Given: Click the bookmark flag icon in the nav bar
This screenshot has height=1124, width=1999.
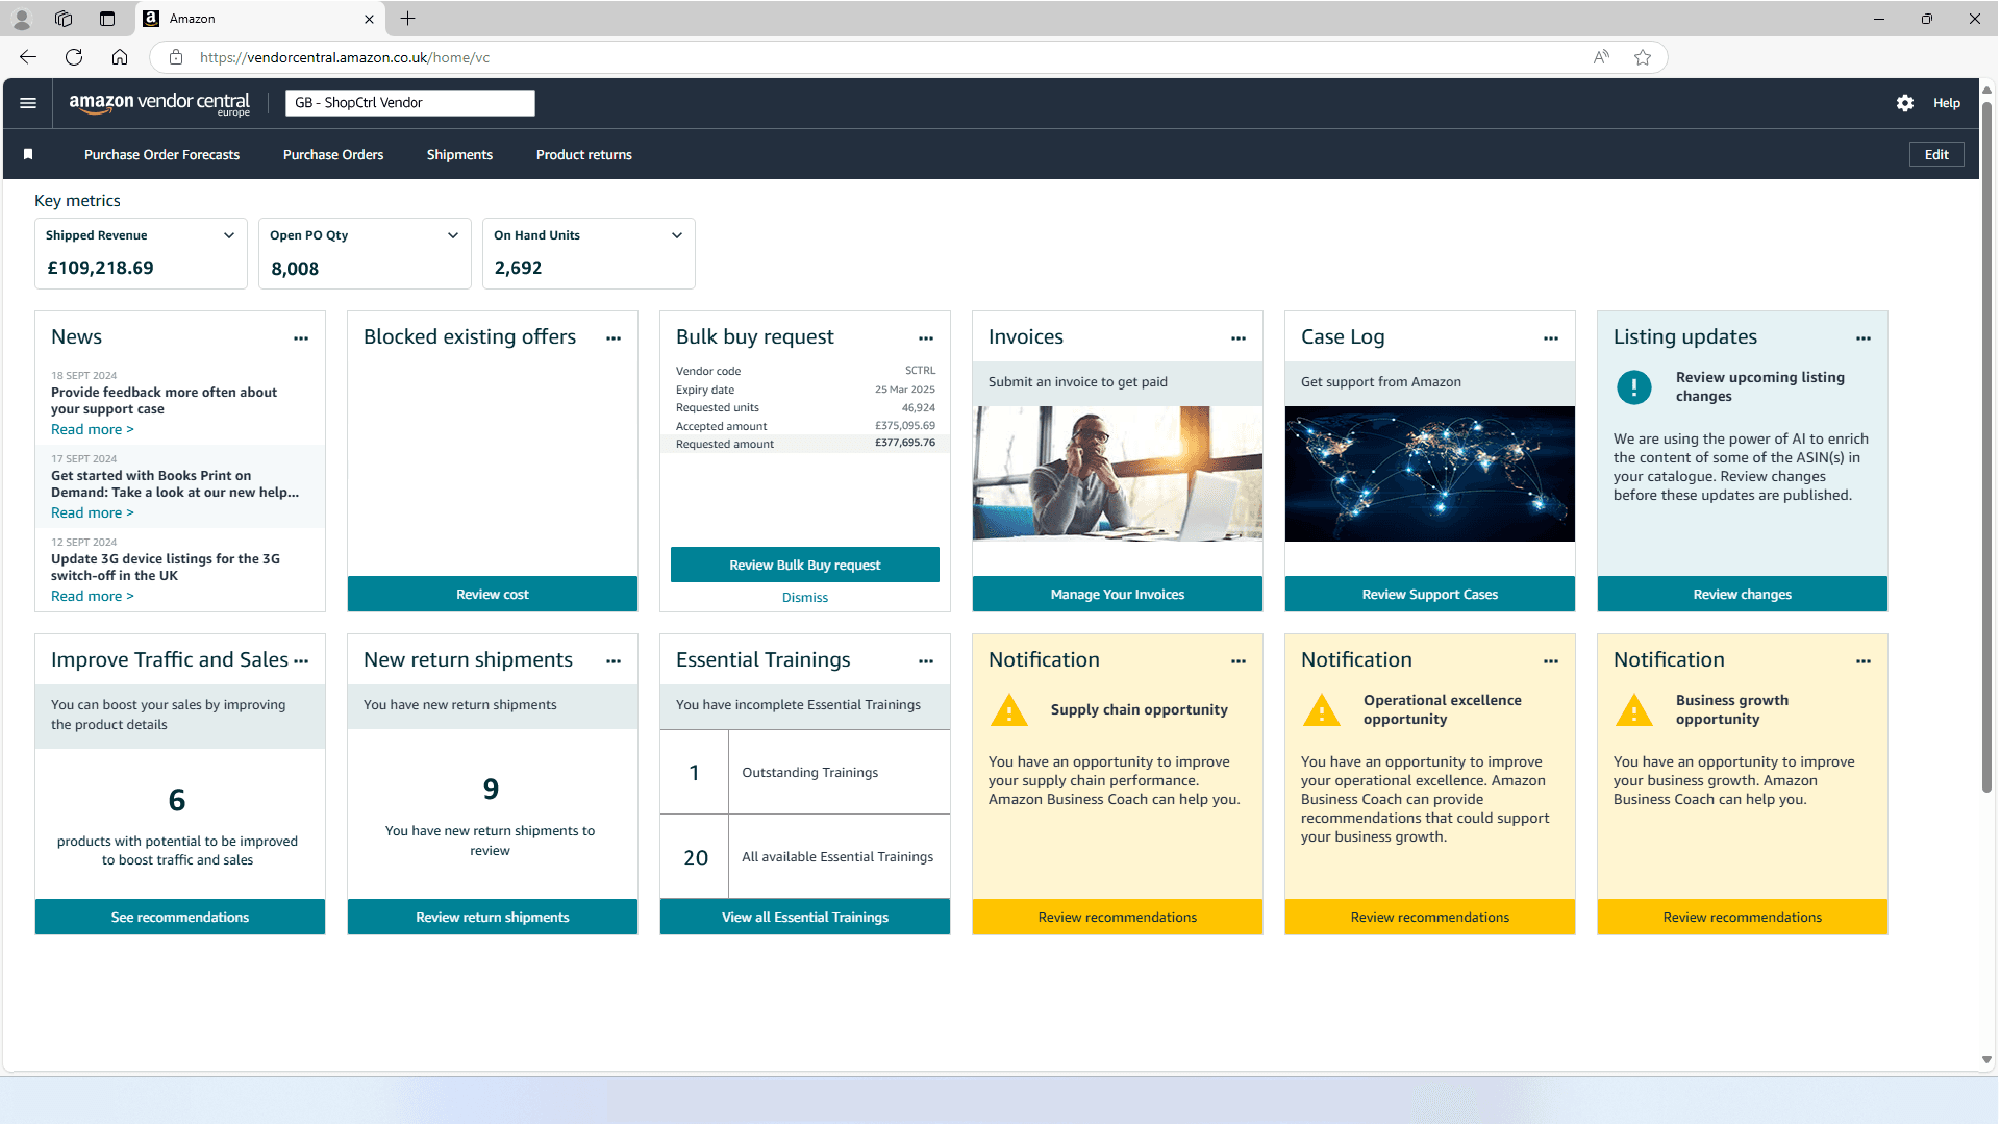Looking at the screenshot, I should (28, 154).
